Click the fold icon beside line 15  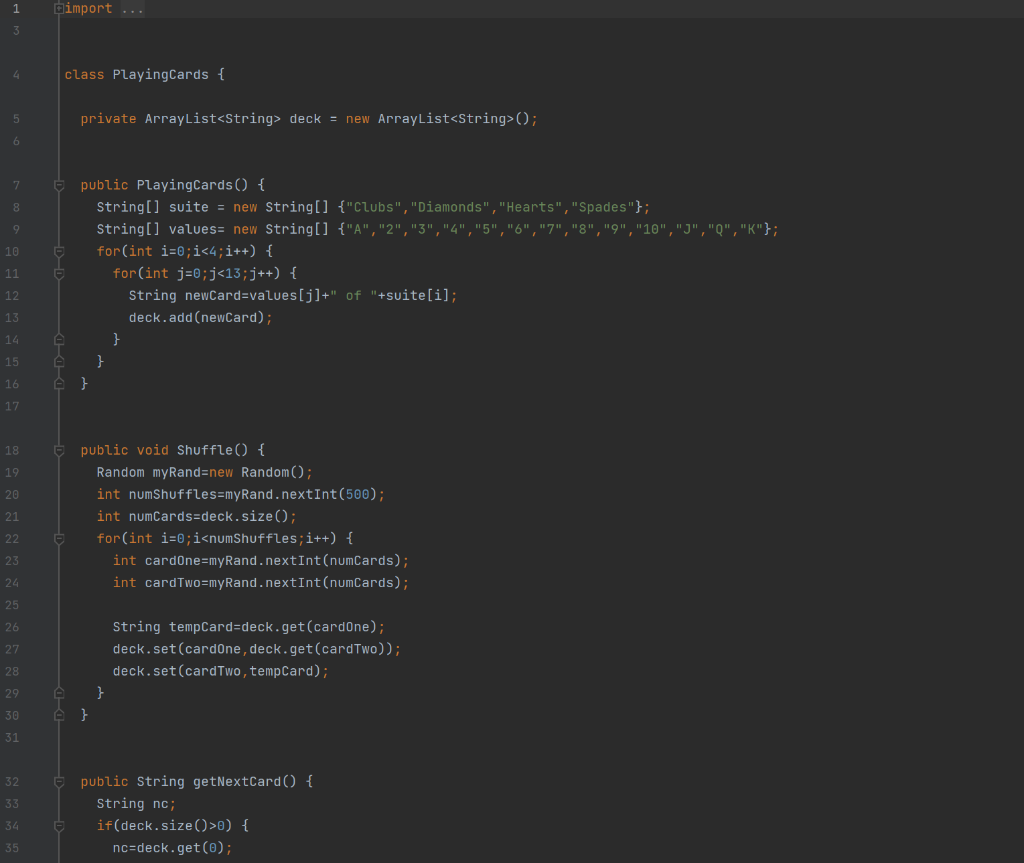(58, 360)
